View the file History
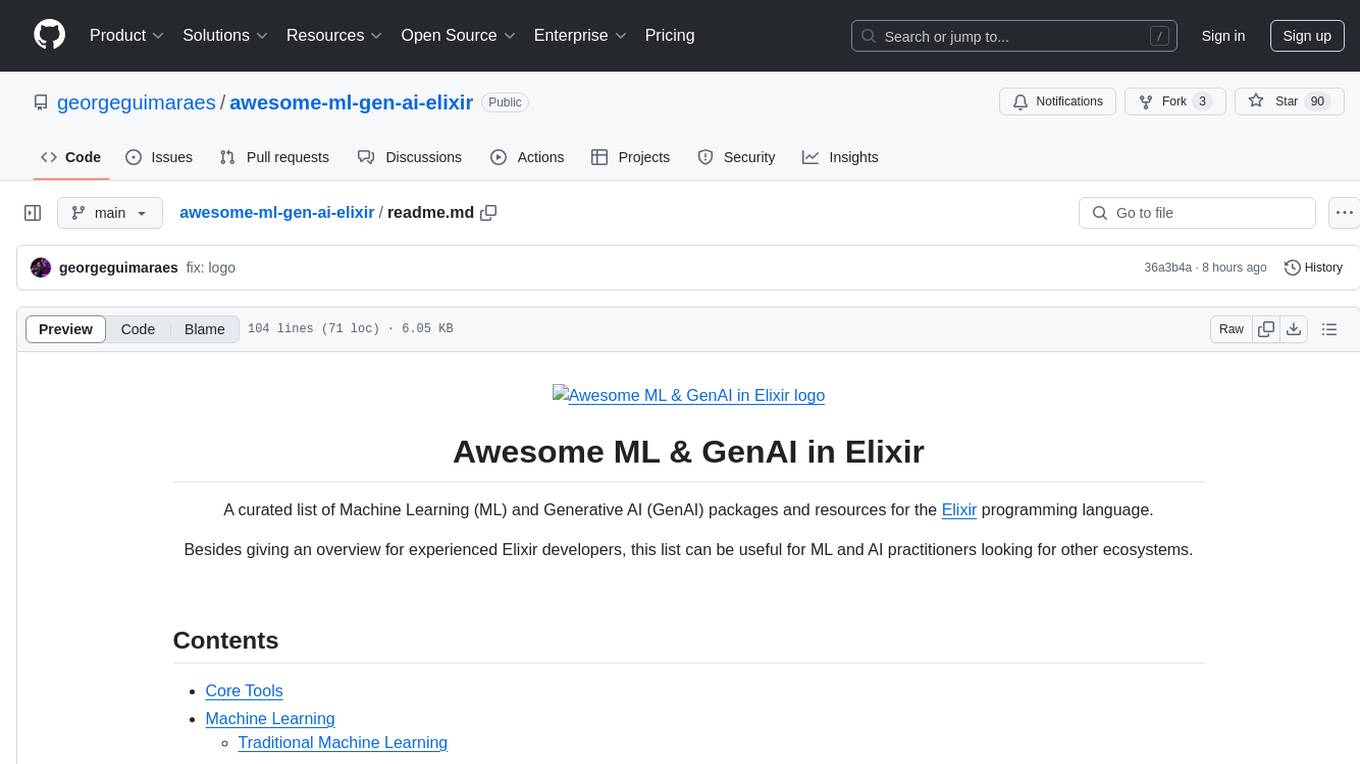1360x764 pixels. (1313, 268)
